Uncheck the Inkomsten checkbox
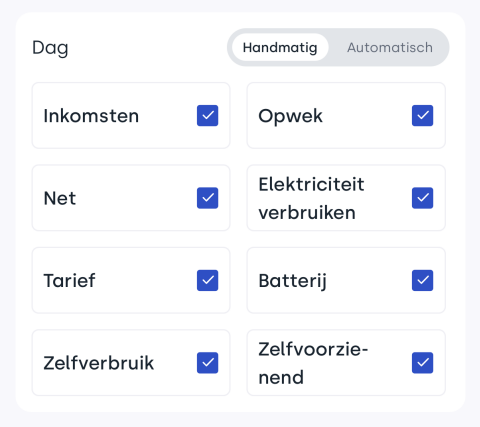Viewport: 480px width, 427px height. pos(207,116)
